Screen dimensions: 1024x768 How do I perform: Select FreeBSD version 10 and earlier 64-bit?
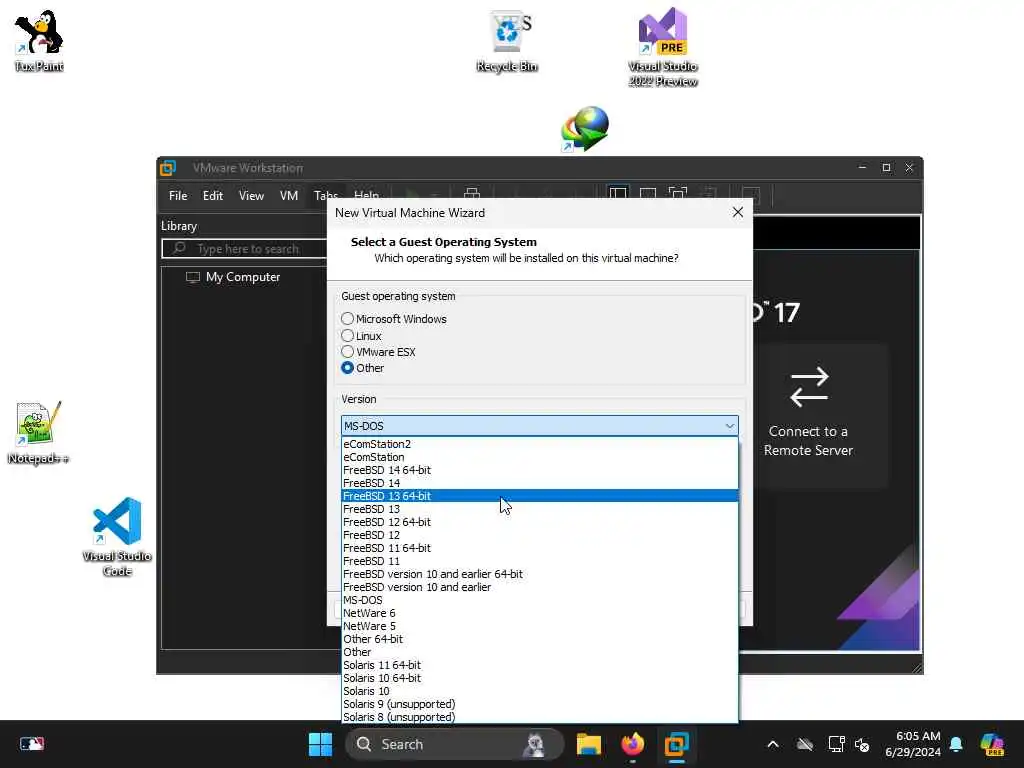click(539, 574)
